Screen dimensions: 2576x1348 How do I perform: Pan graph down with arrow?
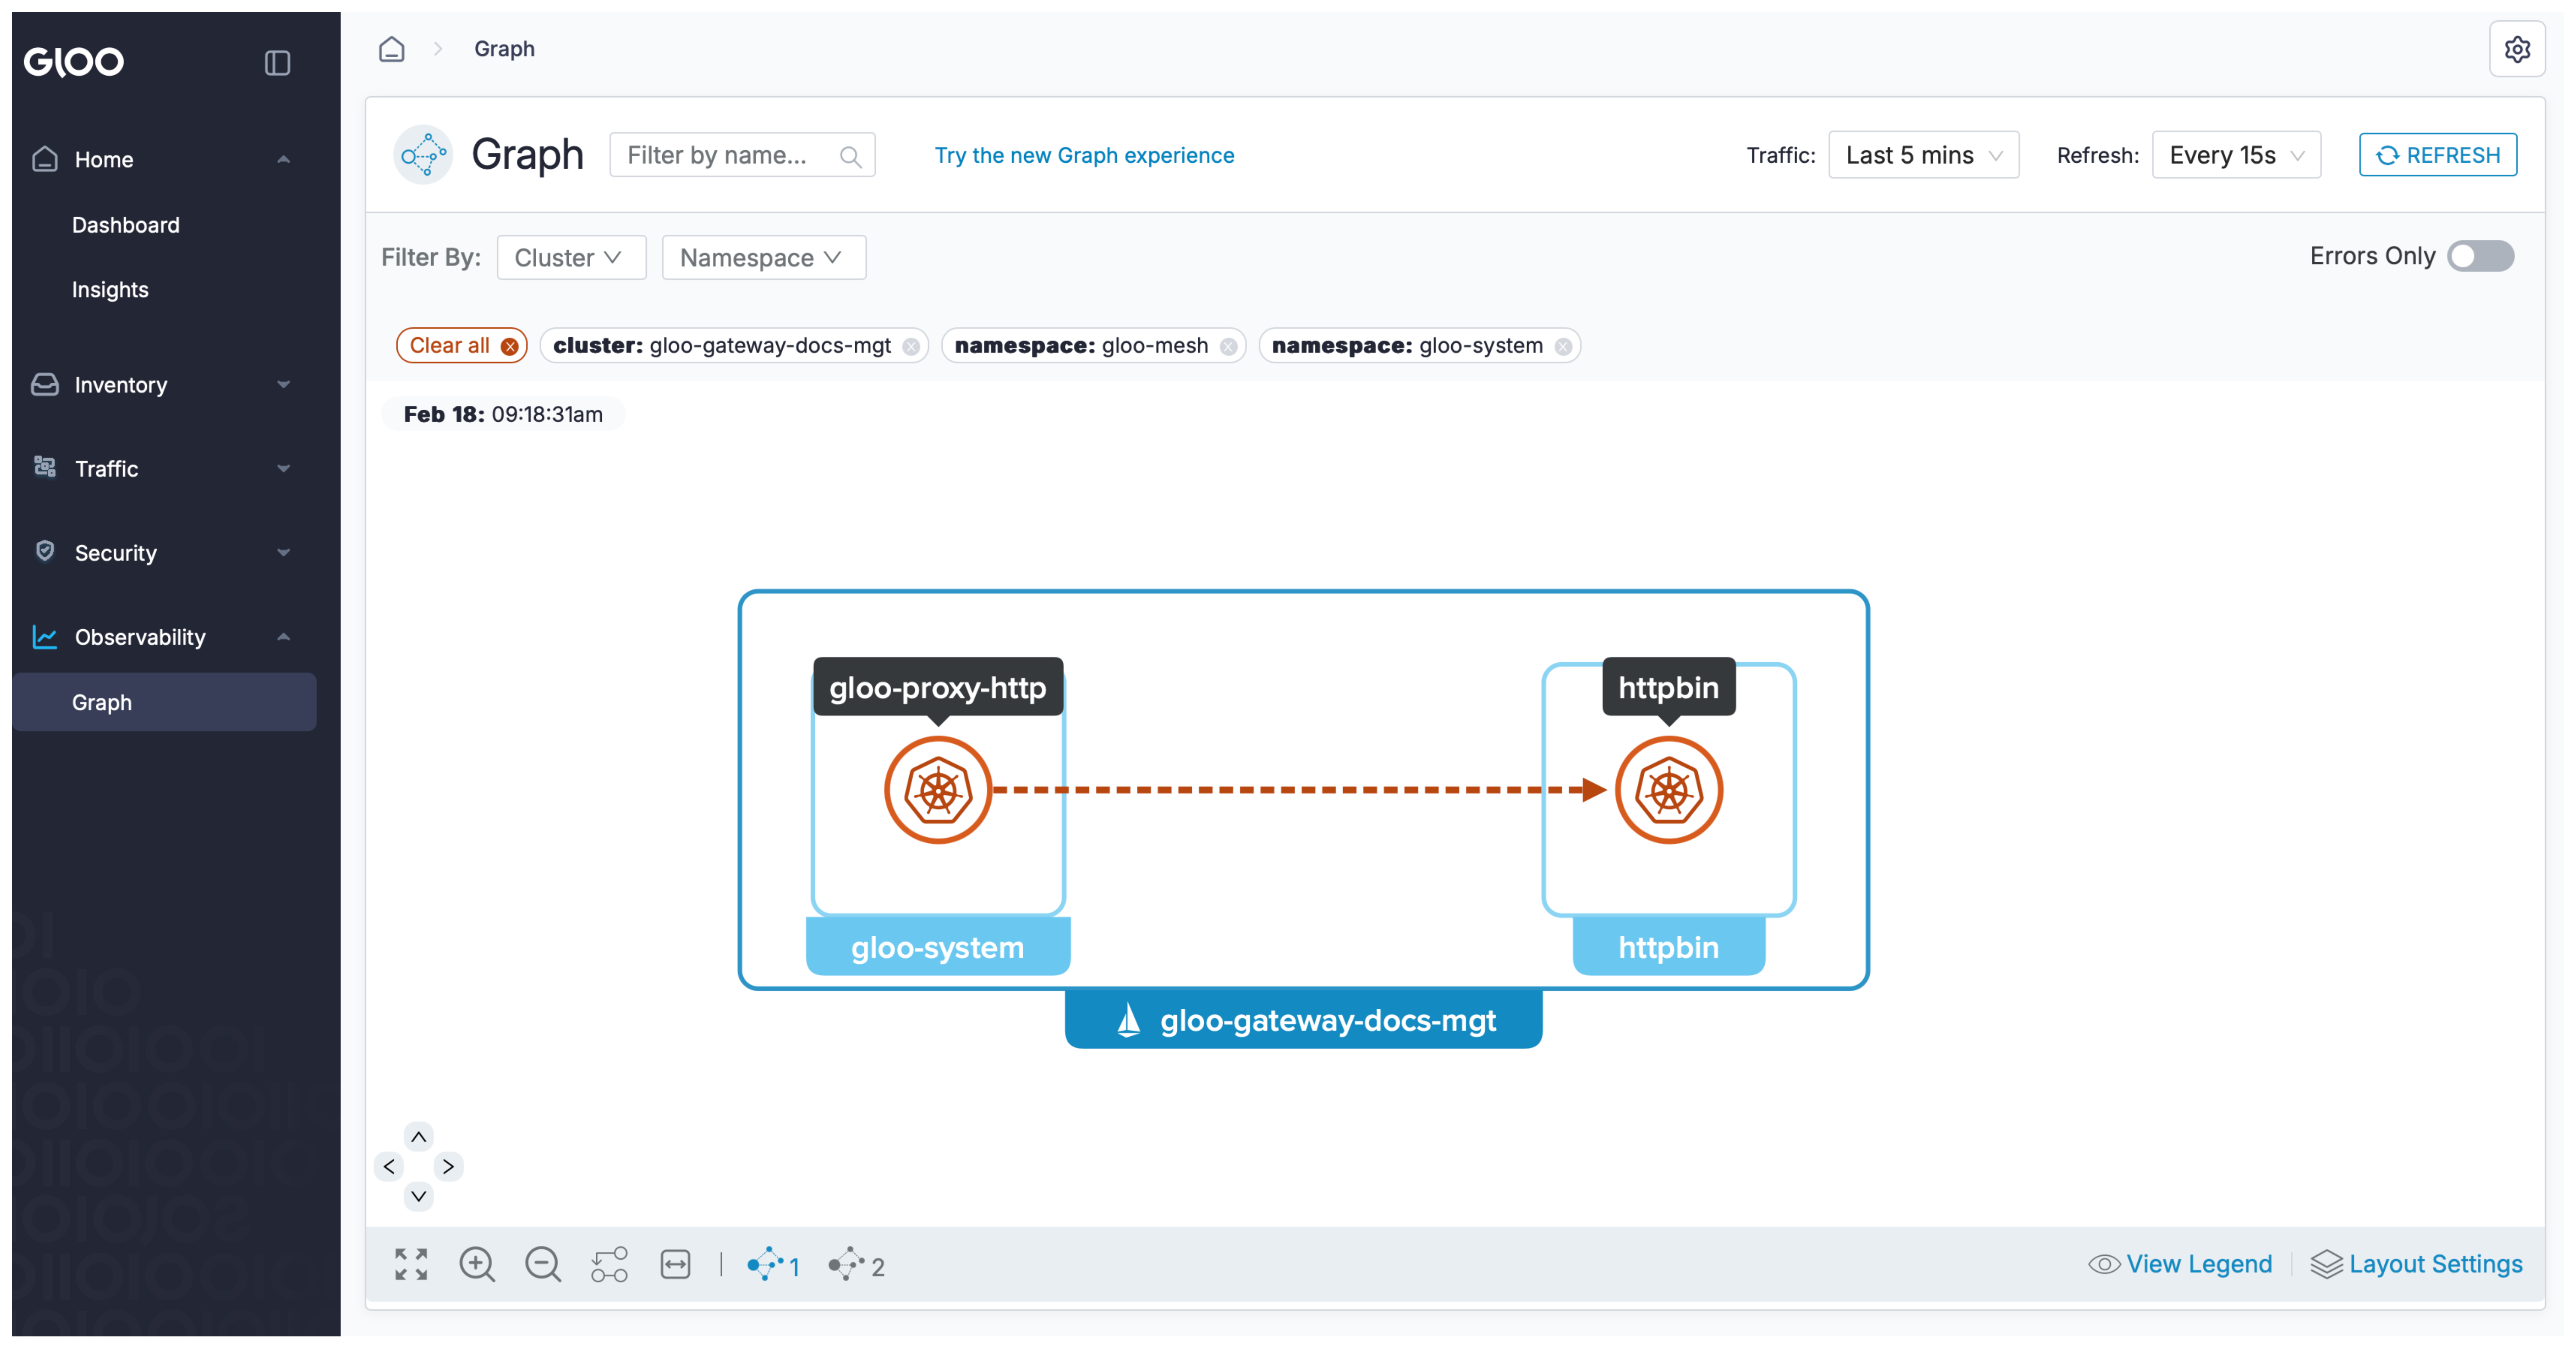point(419,1196)
